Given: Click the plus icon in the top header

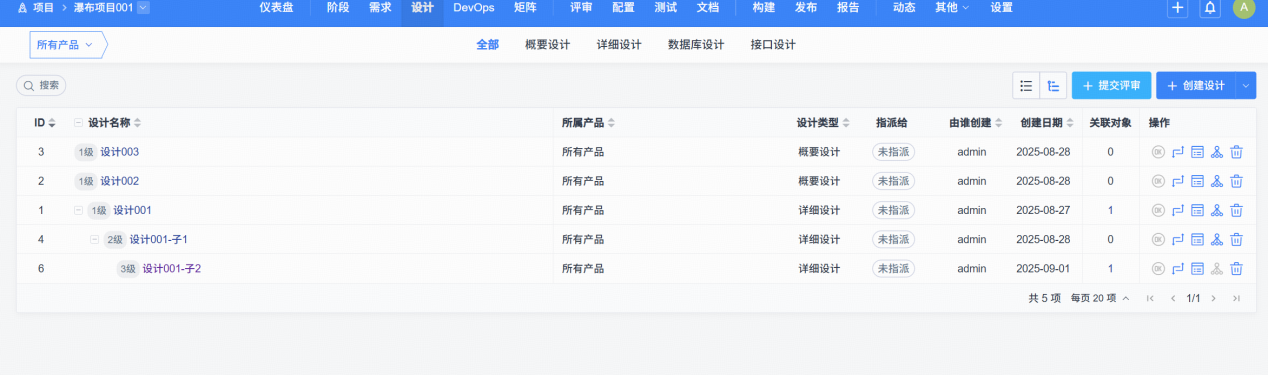Looking at the screenshot, I should coord(1178,8).
